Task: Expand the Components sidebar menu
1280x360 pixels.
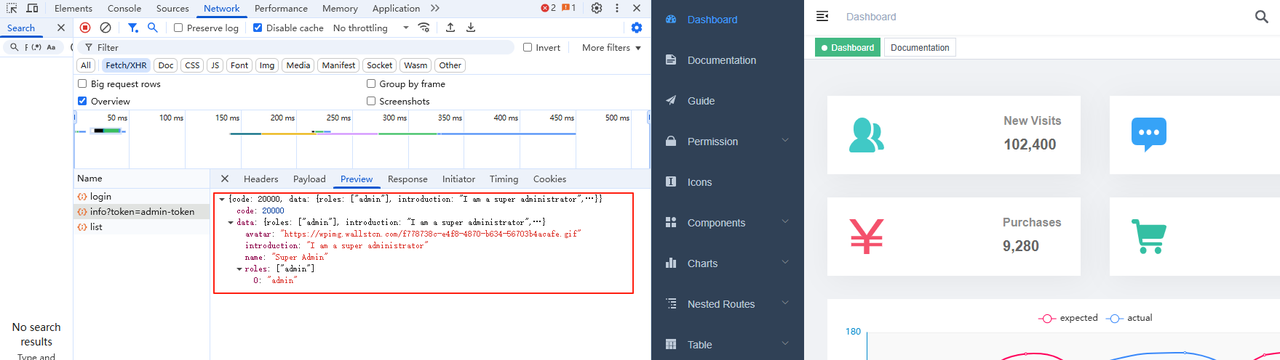Action: coord(727,223)
